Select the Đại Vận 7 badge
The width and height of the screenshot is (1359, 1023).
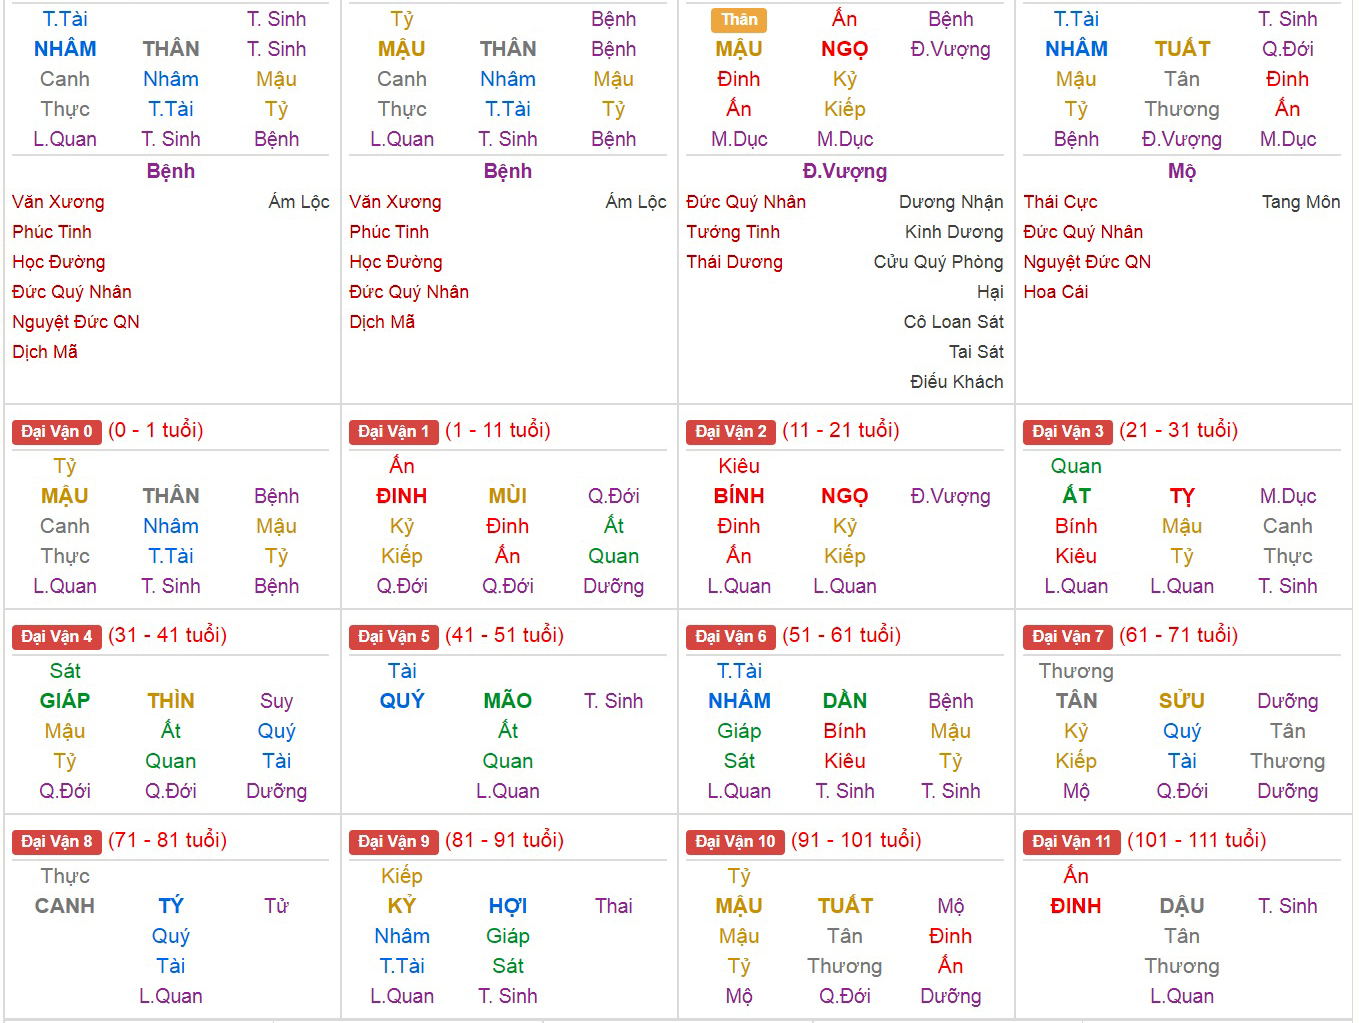coord(1067,637)
